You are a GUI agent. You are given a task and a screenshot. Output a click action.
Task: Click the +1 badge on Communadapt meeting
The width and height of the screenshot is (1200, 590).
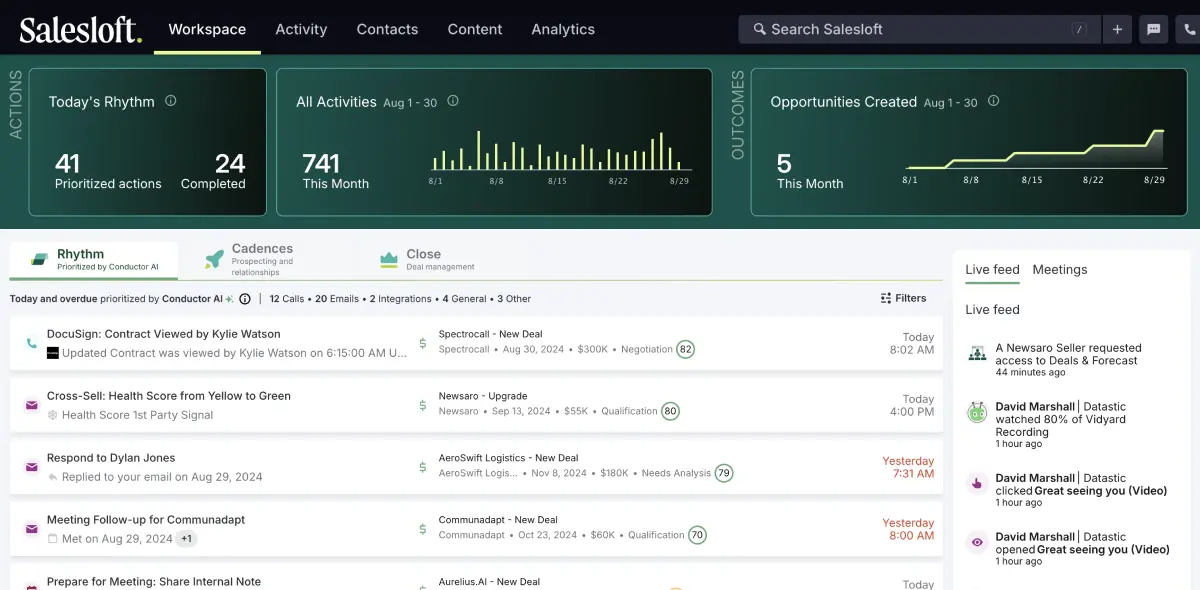(187, 539)
